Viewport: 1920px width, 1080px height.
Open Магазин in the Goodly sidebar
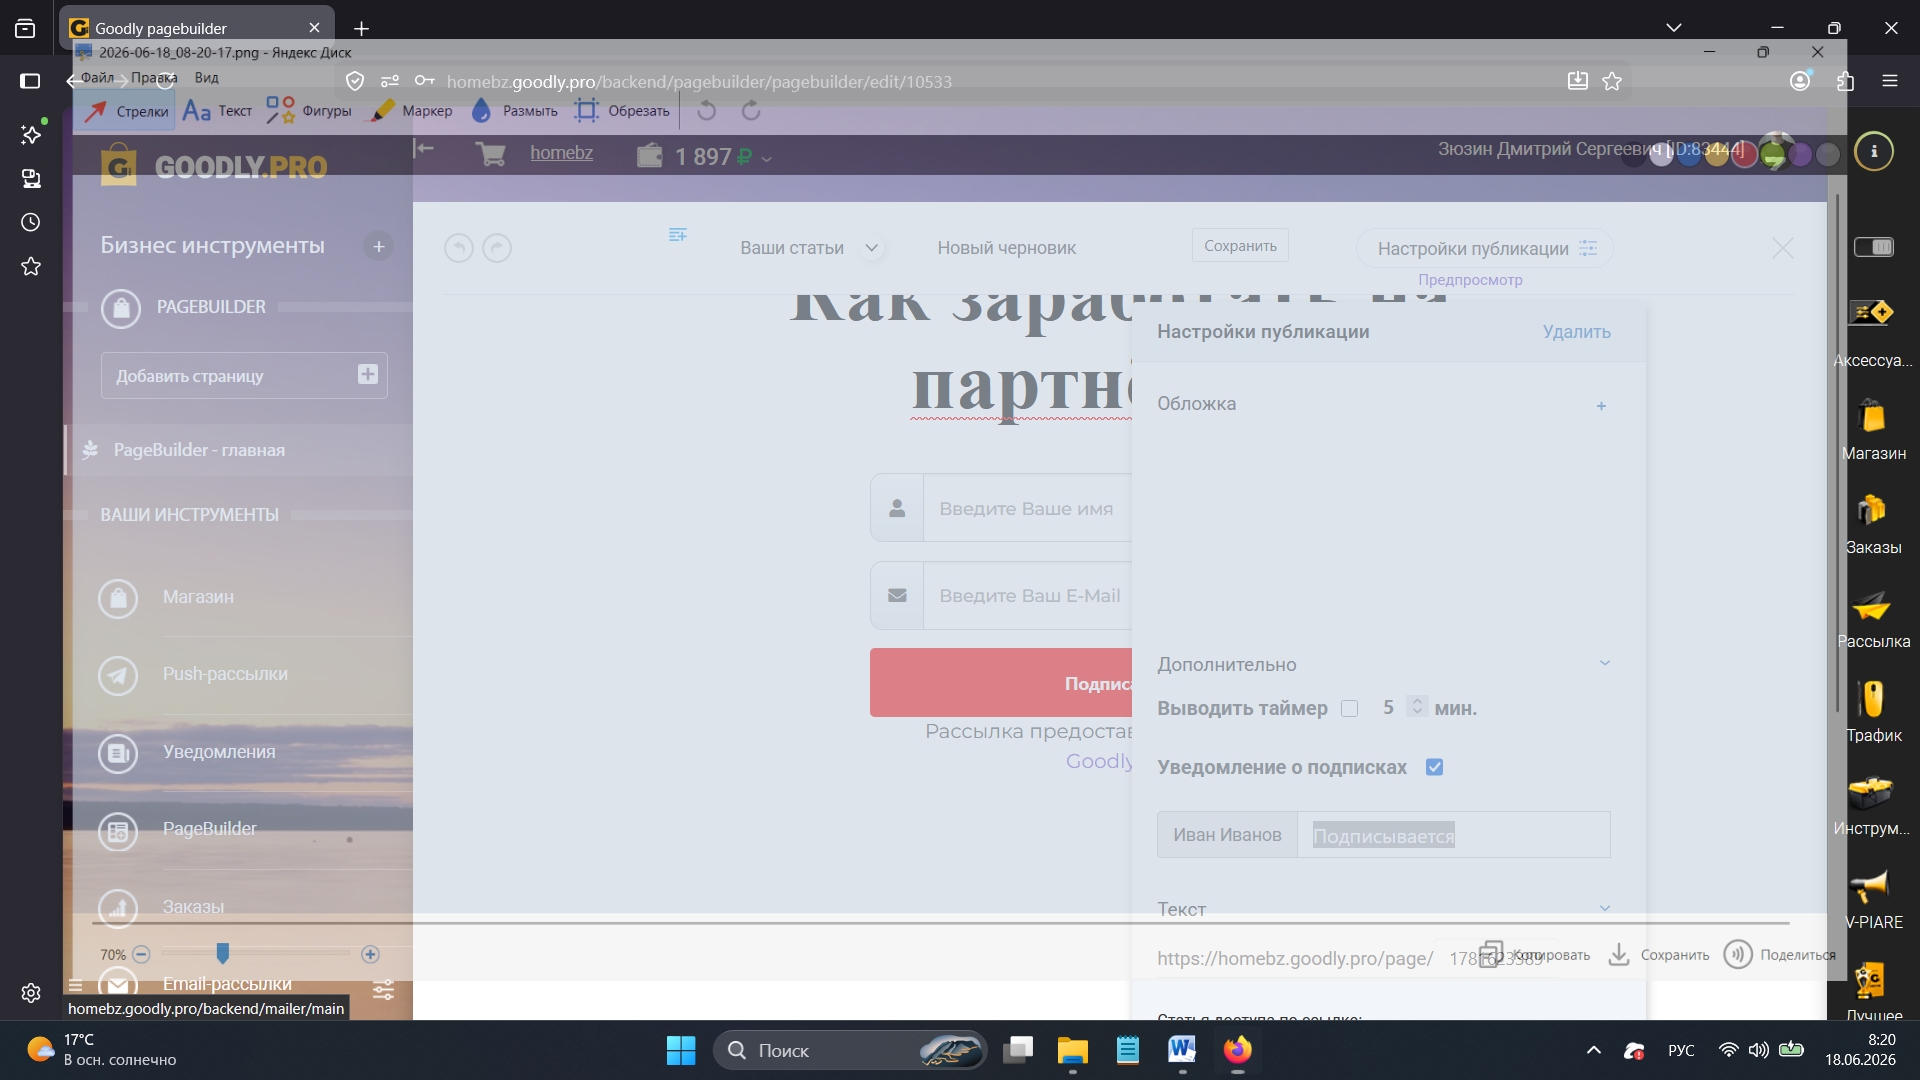pyautogui.click(x=198, y=597)
